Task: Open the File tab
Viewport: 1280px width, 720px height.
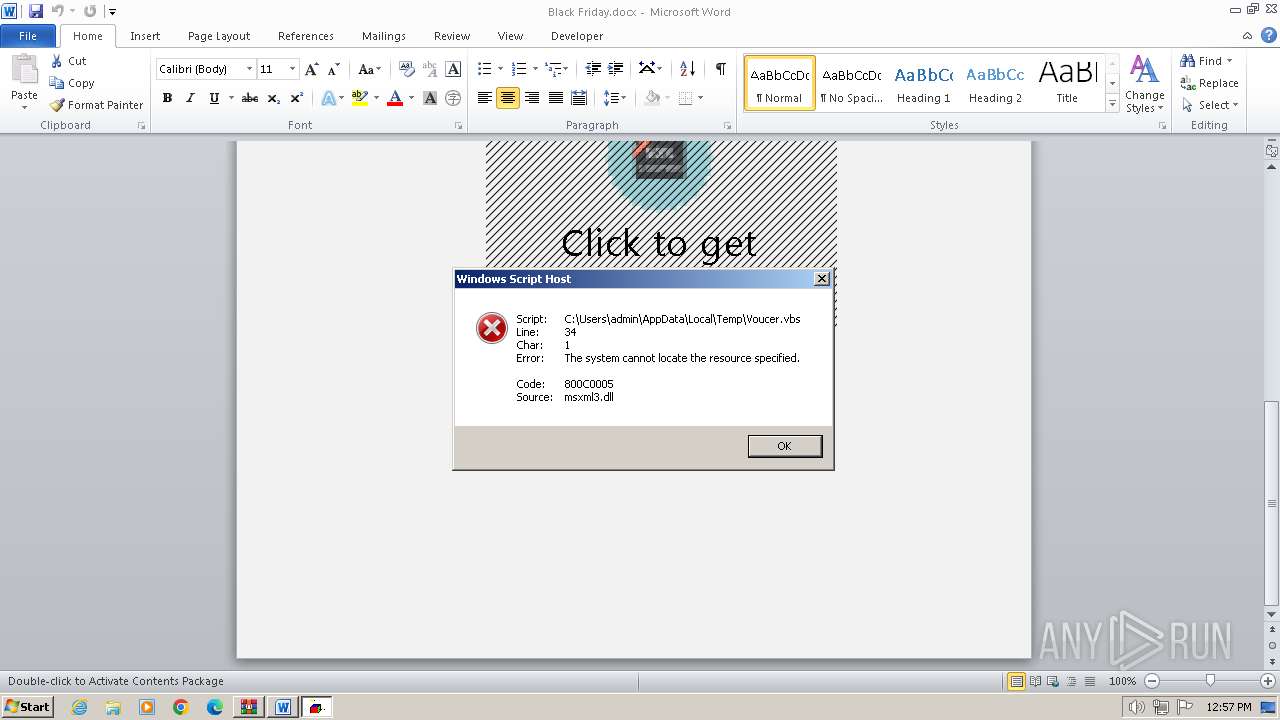Action: [28, 36]
